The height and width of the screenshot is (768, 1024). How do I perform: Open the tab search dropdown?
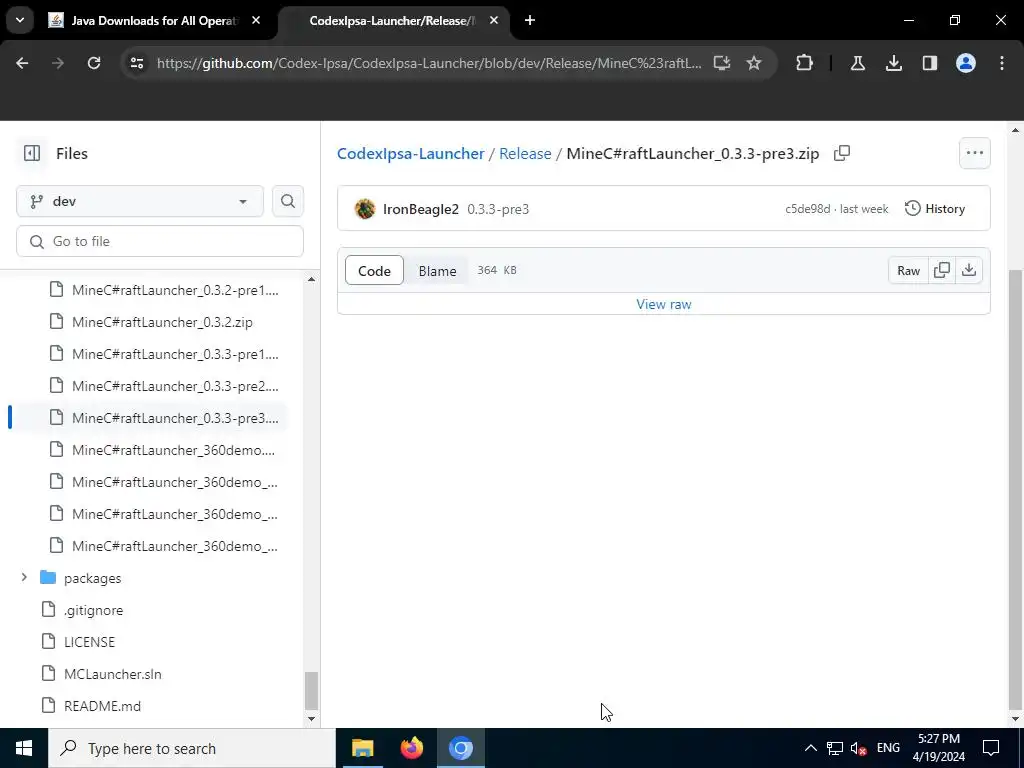pos(20,21)
